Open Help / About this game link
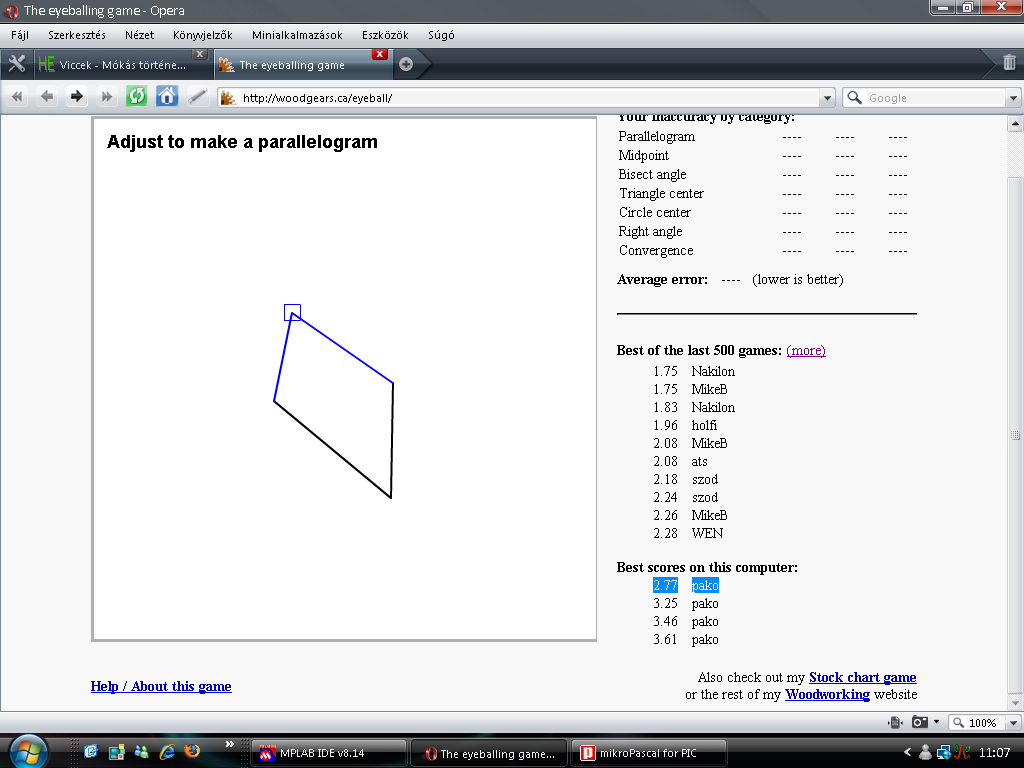Screen dimensions: 1024x768 point(161,686)
